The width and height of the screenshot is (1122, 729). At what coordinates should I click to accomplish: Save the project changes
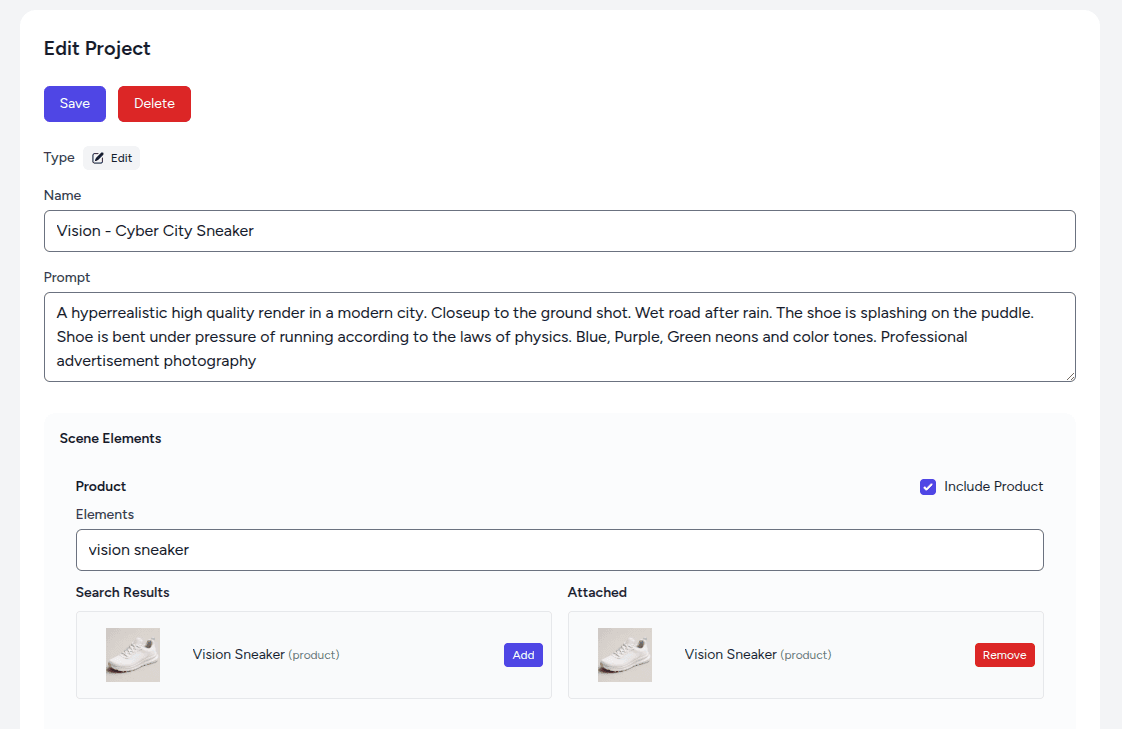74,103
